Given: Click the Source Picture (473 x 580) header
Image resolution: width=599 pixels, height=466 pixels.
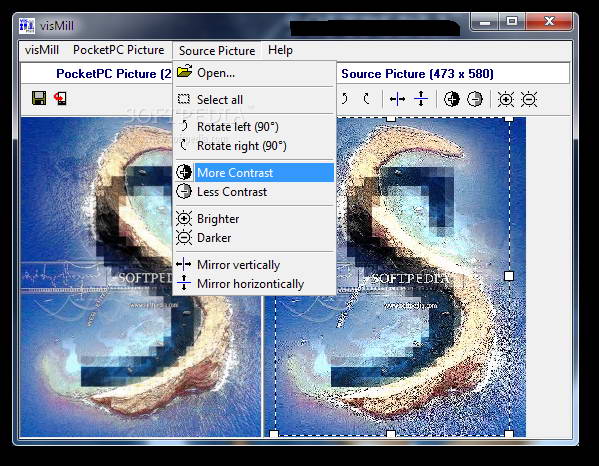Looking at the screenshot, I should (417, 74).
